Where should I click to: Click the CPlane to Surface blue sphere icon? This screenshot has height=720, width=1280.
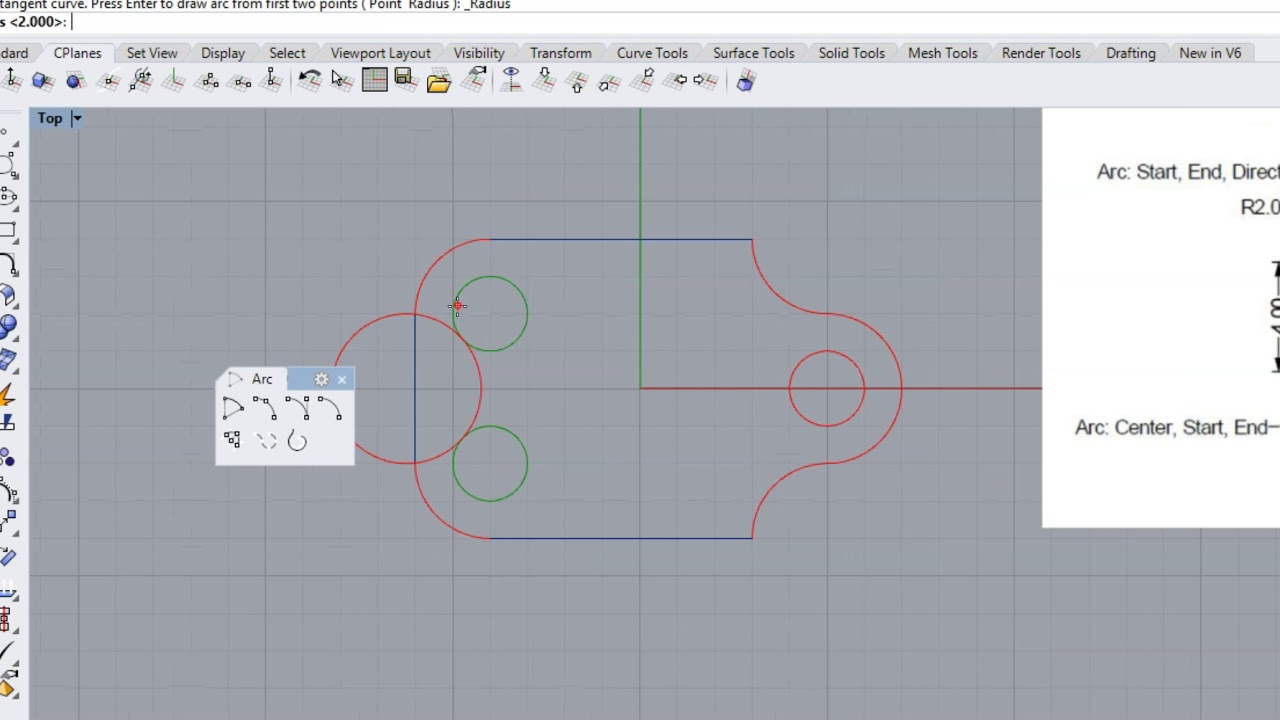click(x=75, y=81)
